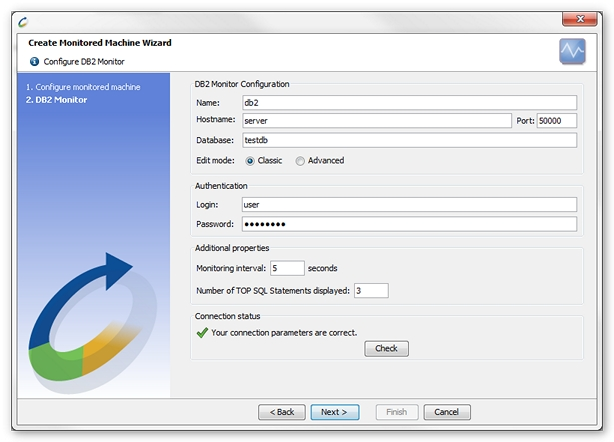Click the Check connection button
This screenshot has width=614, height=442.
tap(386, 348)
